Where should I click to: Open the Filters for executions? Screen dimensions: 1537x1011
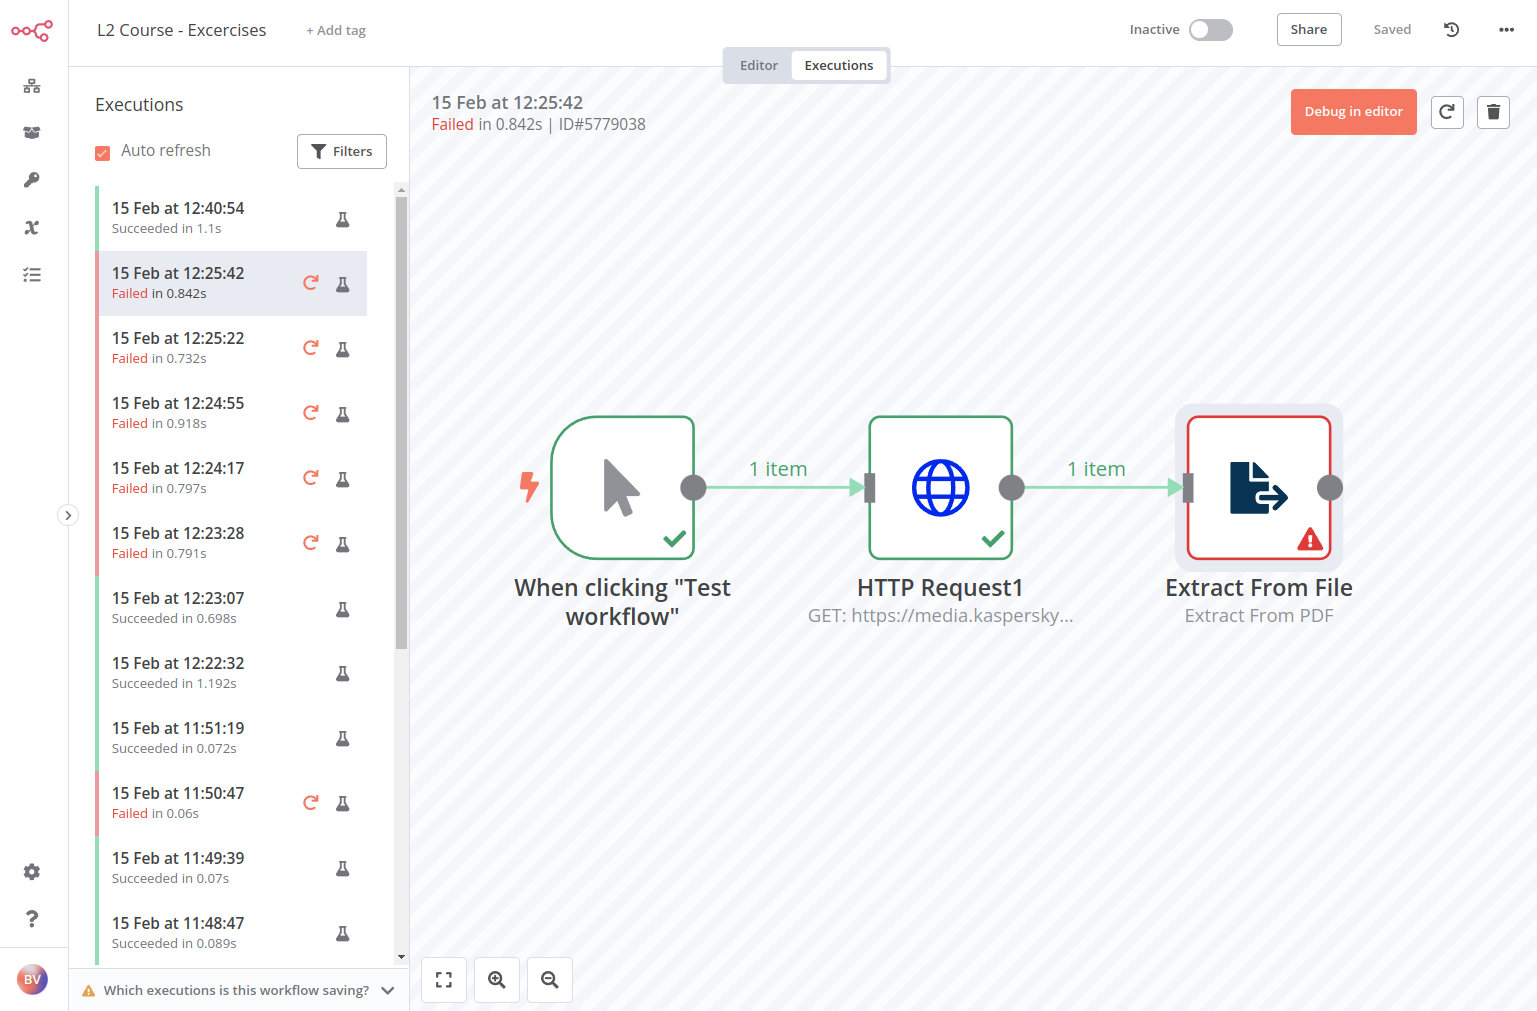coord(342,151)
